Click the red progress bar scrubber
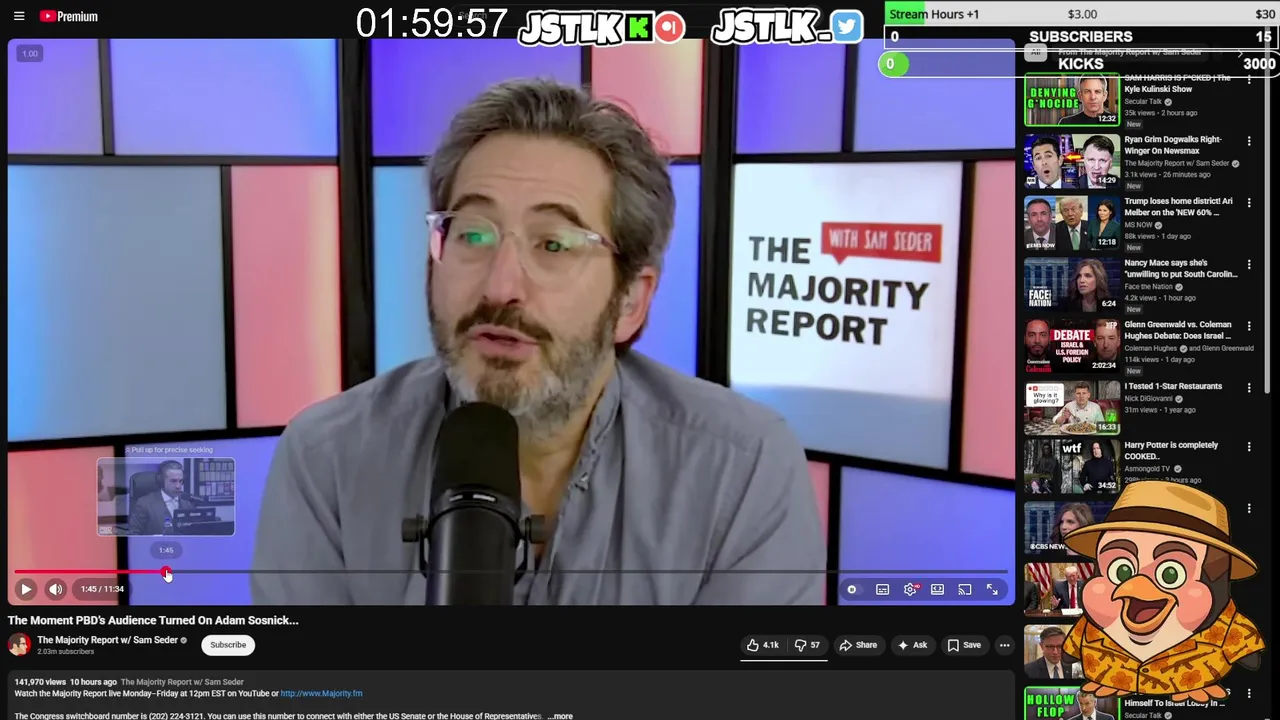Viewport: 1280px width, 720px height. [167, 574]
